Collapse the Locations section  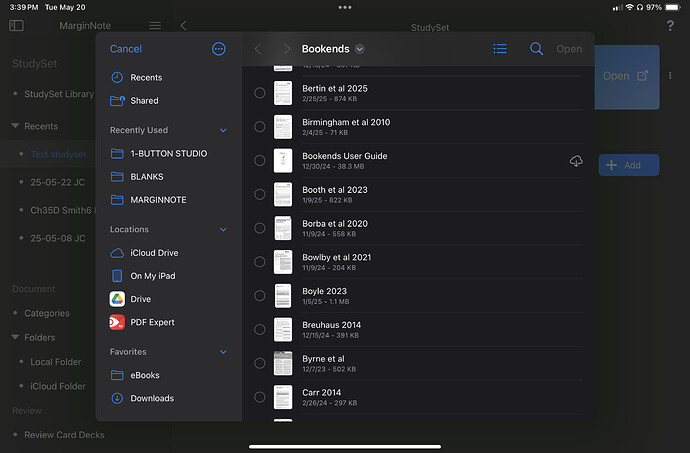pos(223,229)
